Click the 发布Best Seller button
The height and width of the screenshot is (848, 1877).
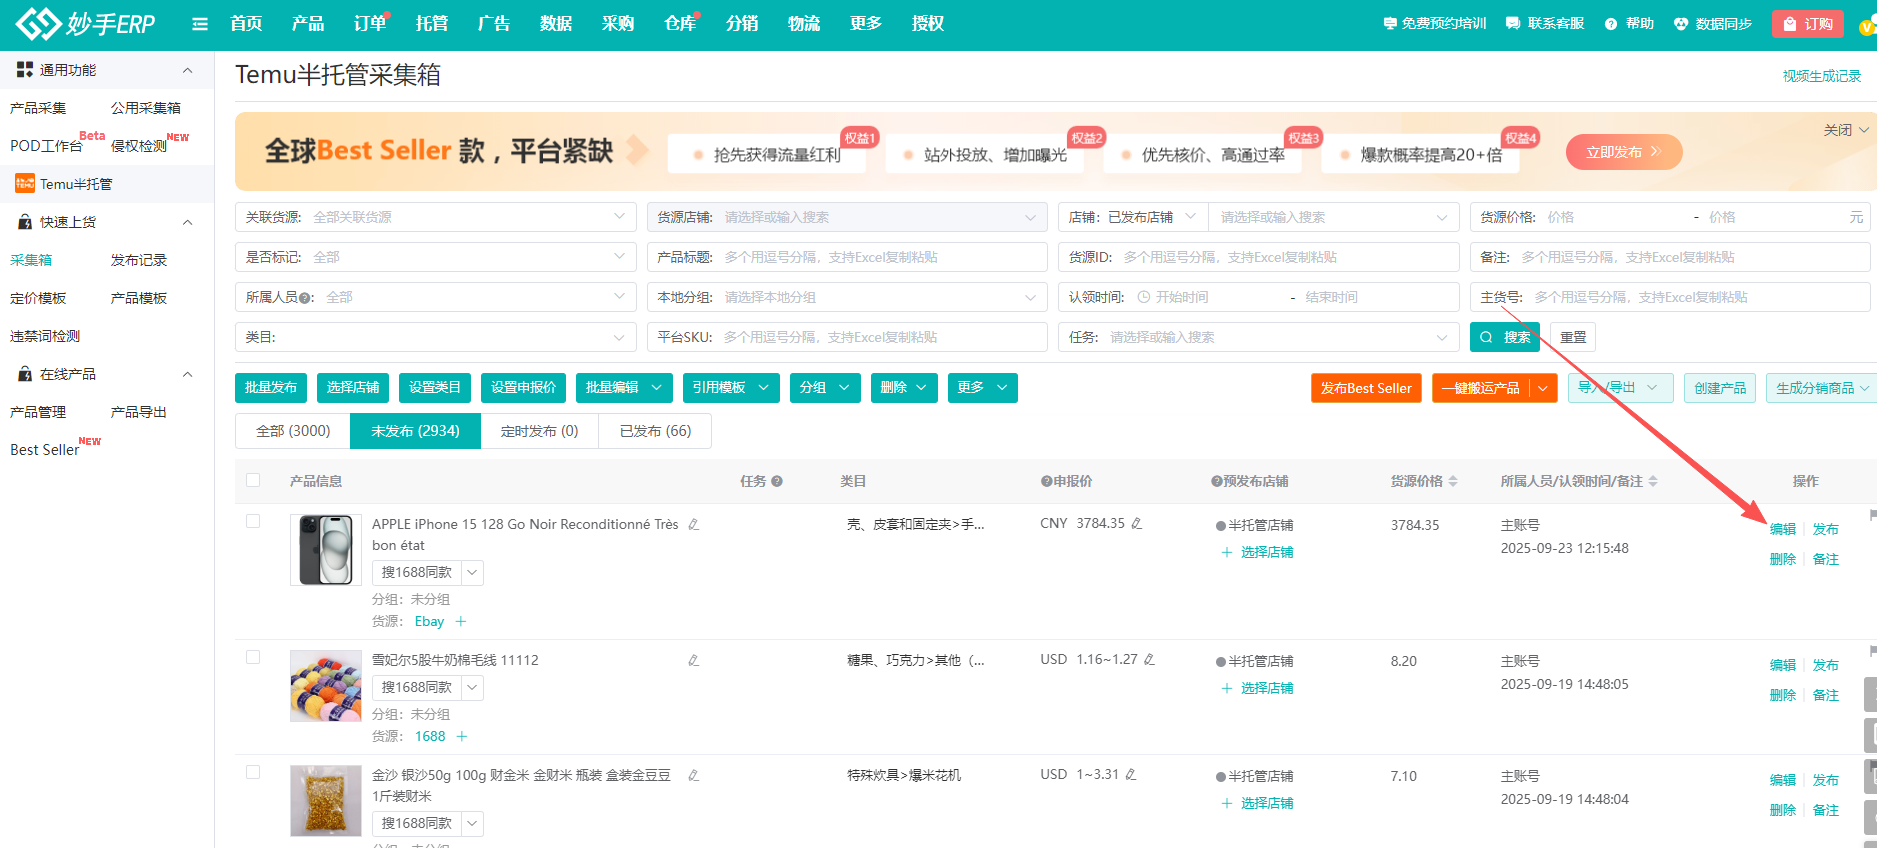coord(1366,388)
